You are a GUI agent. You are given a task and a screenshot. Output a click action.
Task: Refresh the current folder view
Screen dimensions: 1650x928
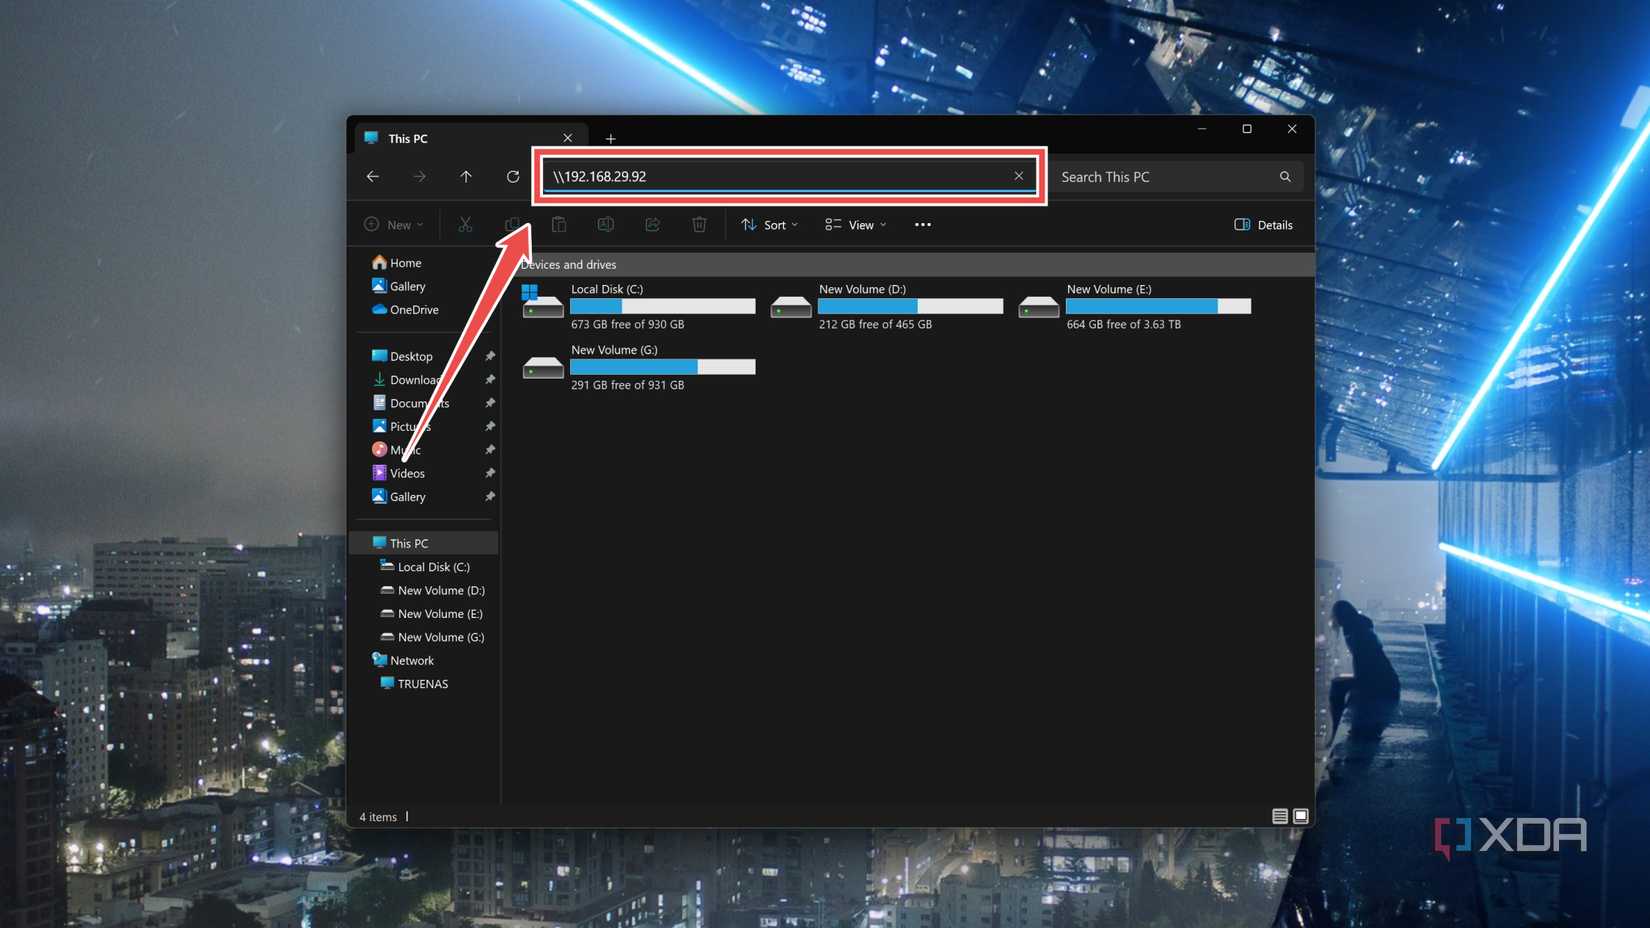pos(513,176)
